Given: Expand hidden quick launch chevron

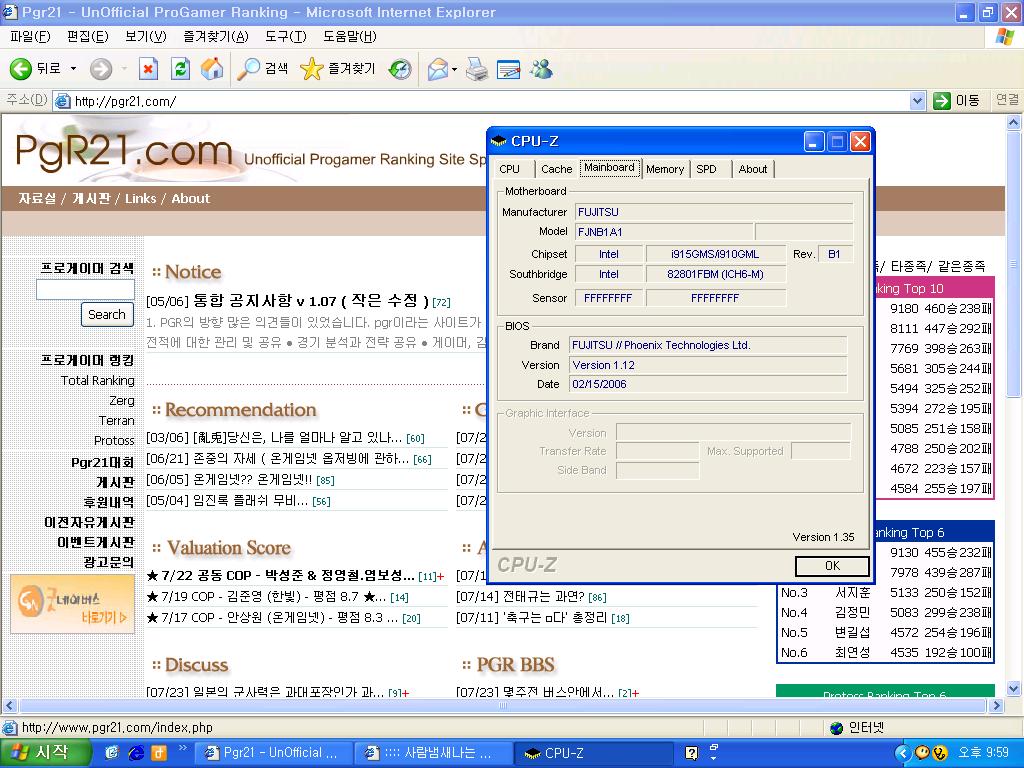Looking at the screenshot, I should point(183,748).
